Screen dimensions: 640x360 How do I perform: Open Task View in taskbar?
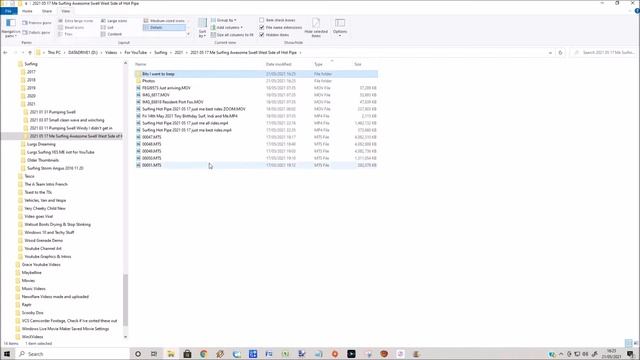(x=154, y=354)
